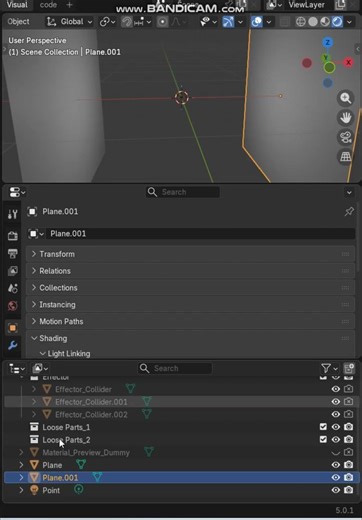Expand the Motion Paths panel

click(x=190, y=321)
